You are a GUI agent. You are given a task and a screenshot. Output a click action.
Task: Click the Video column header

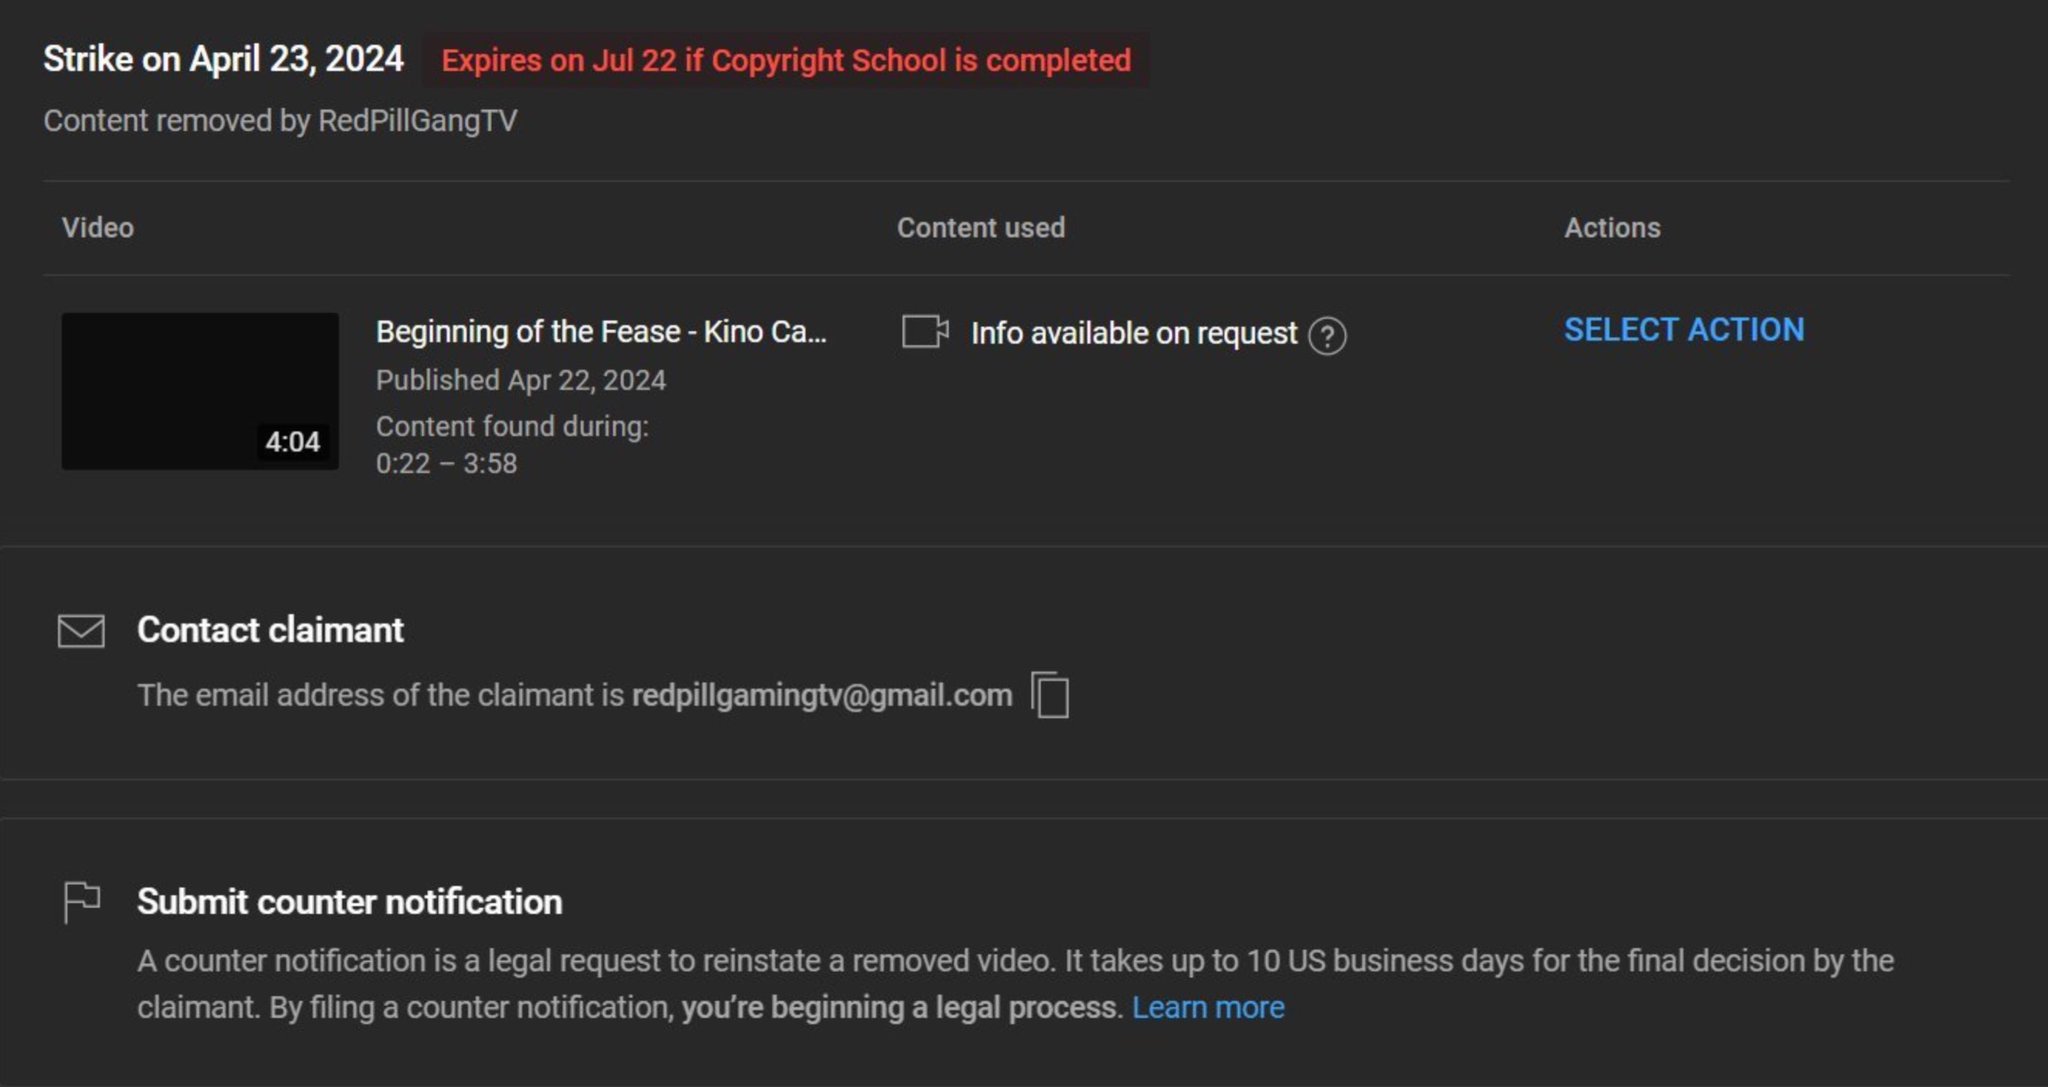coord(98,228)
